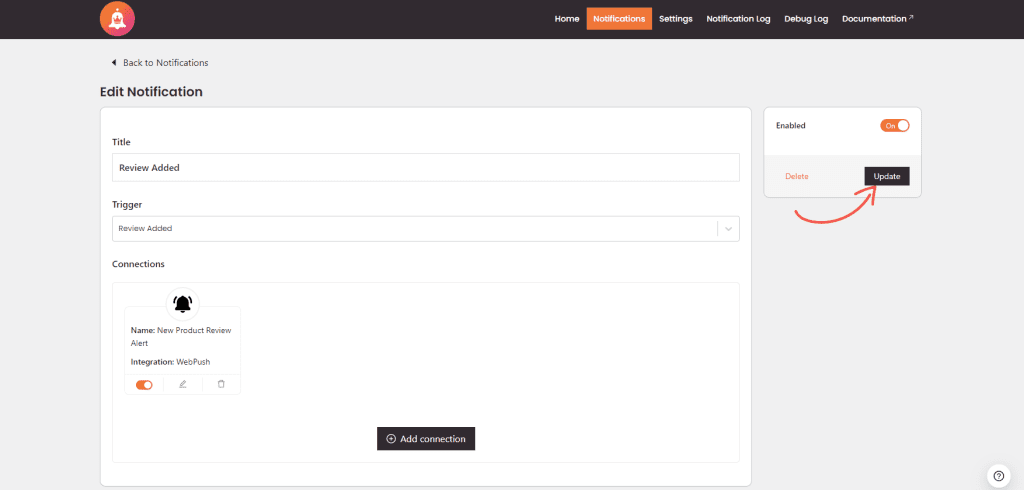Click the Enabled label
Viewport: 1024px width, 490px height.
click(x=790, y=125)
